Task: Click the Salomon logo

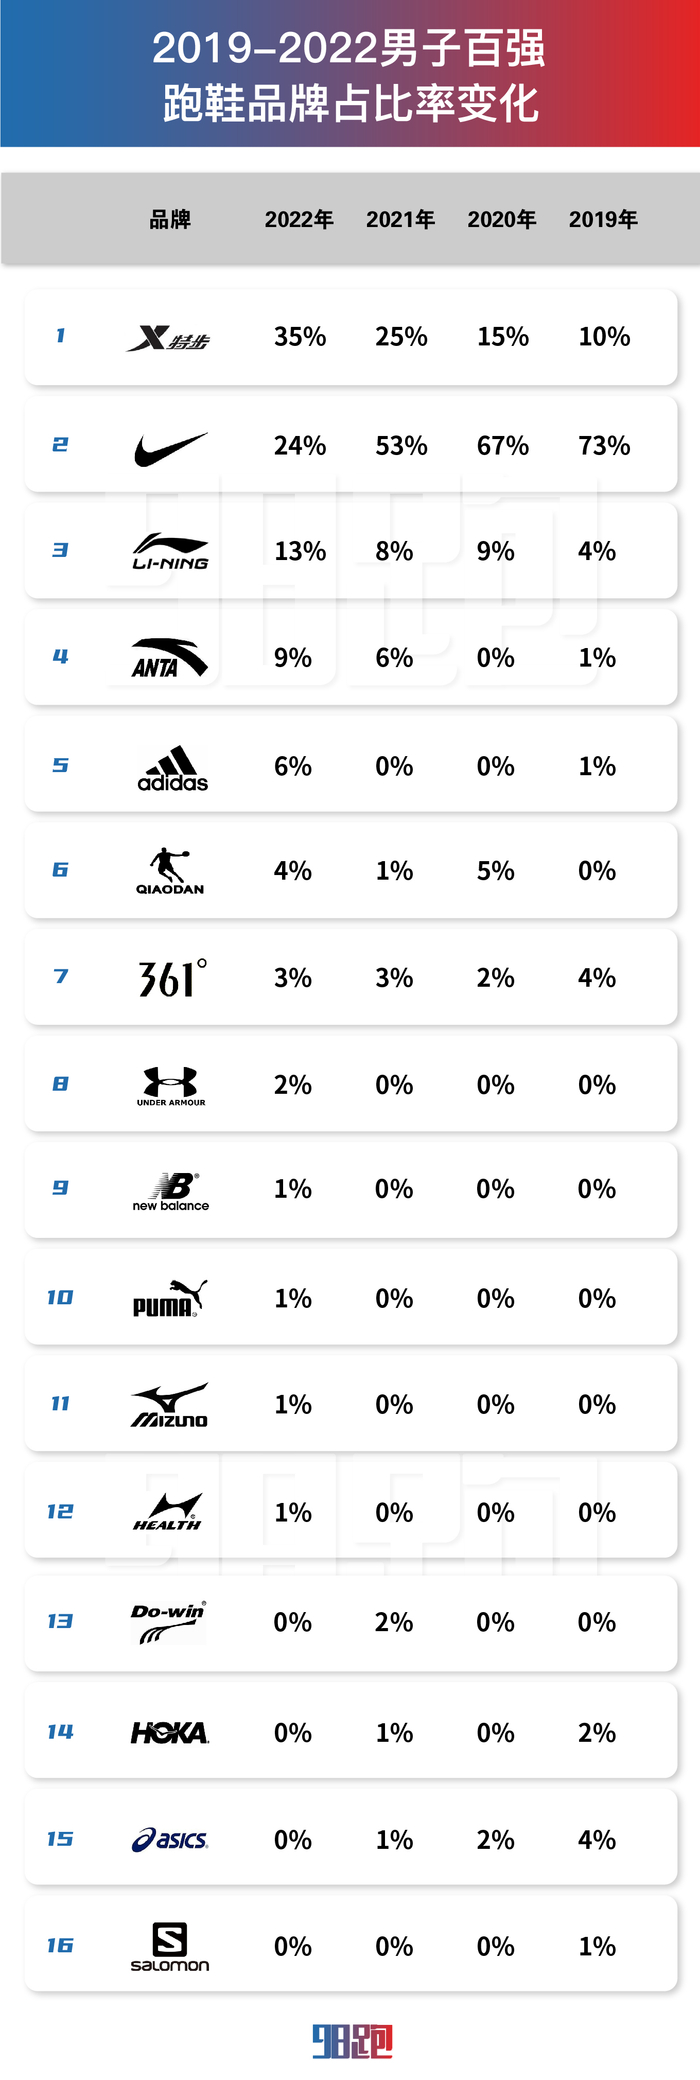Action: click(x=170, y=1947)
